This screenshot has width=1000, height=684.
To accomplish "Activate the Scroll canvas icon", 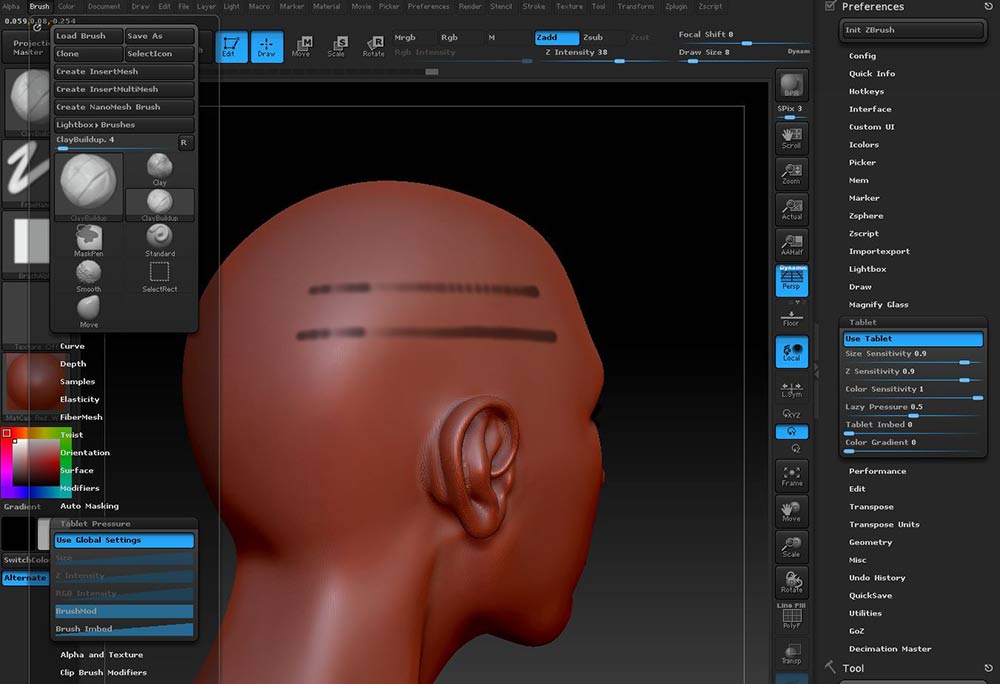I will (791, 138).
